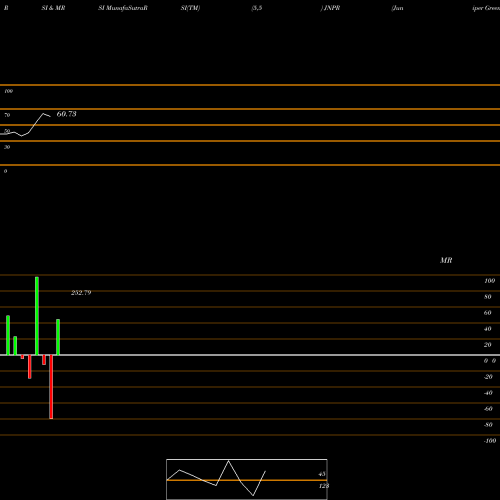This screenshot has width=500, height=500.
Task: Click the MR value label 252.79
Action: pyautogui.click(x=81, y=293)
